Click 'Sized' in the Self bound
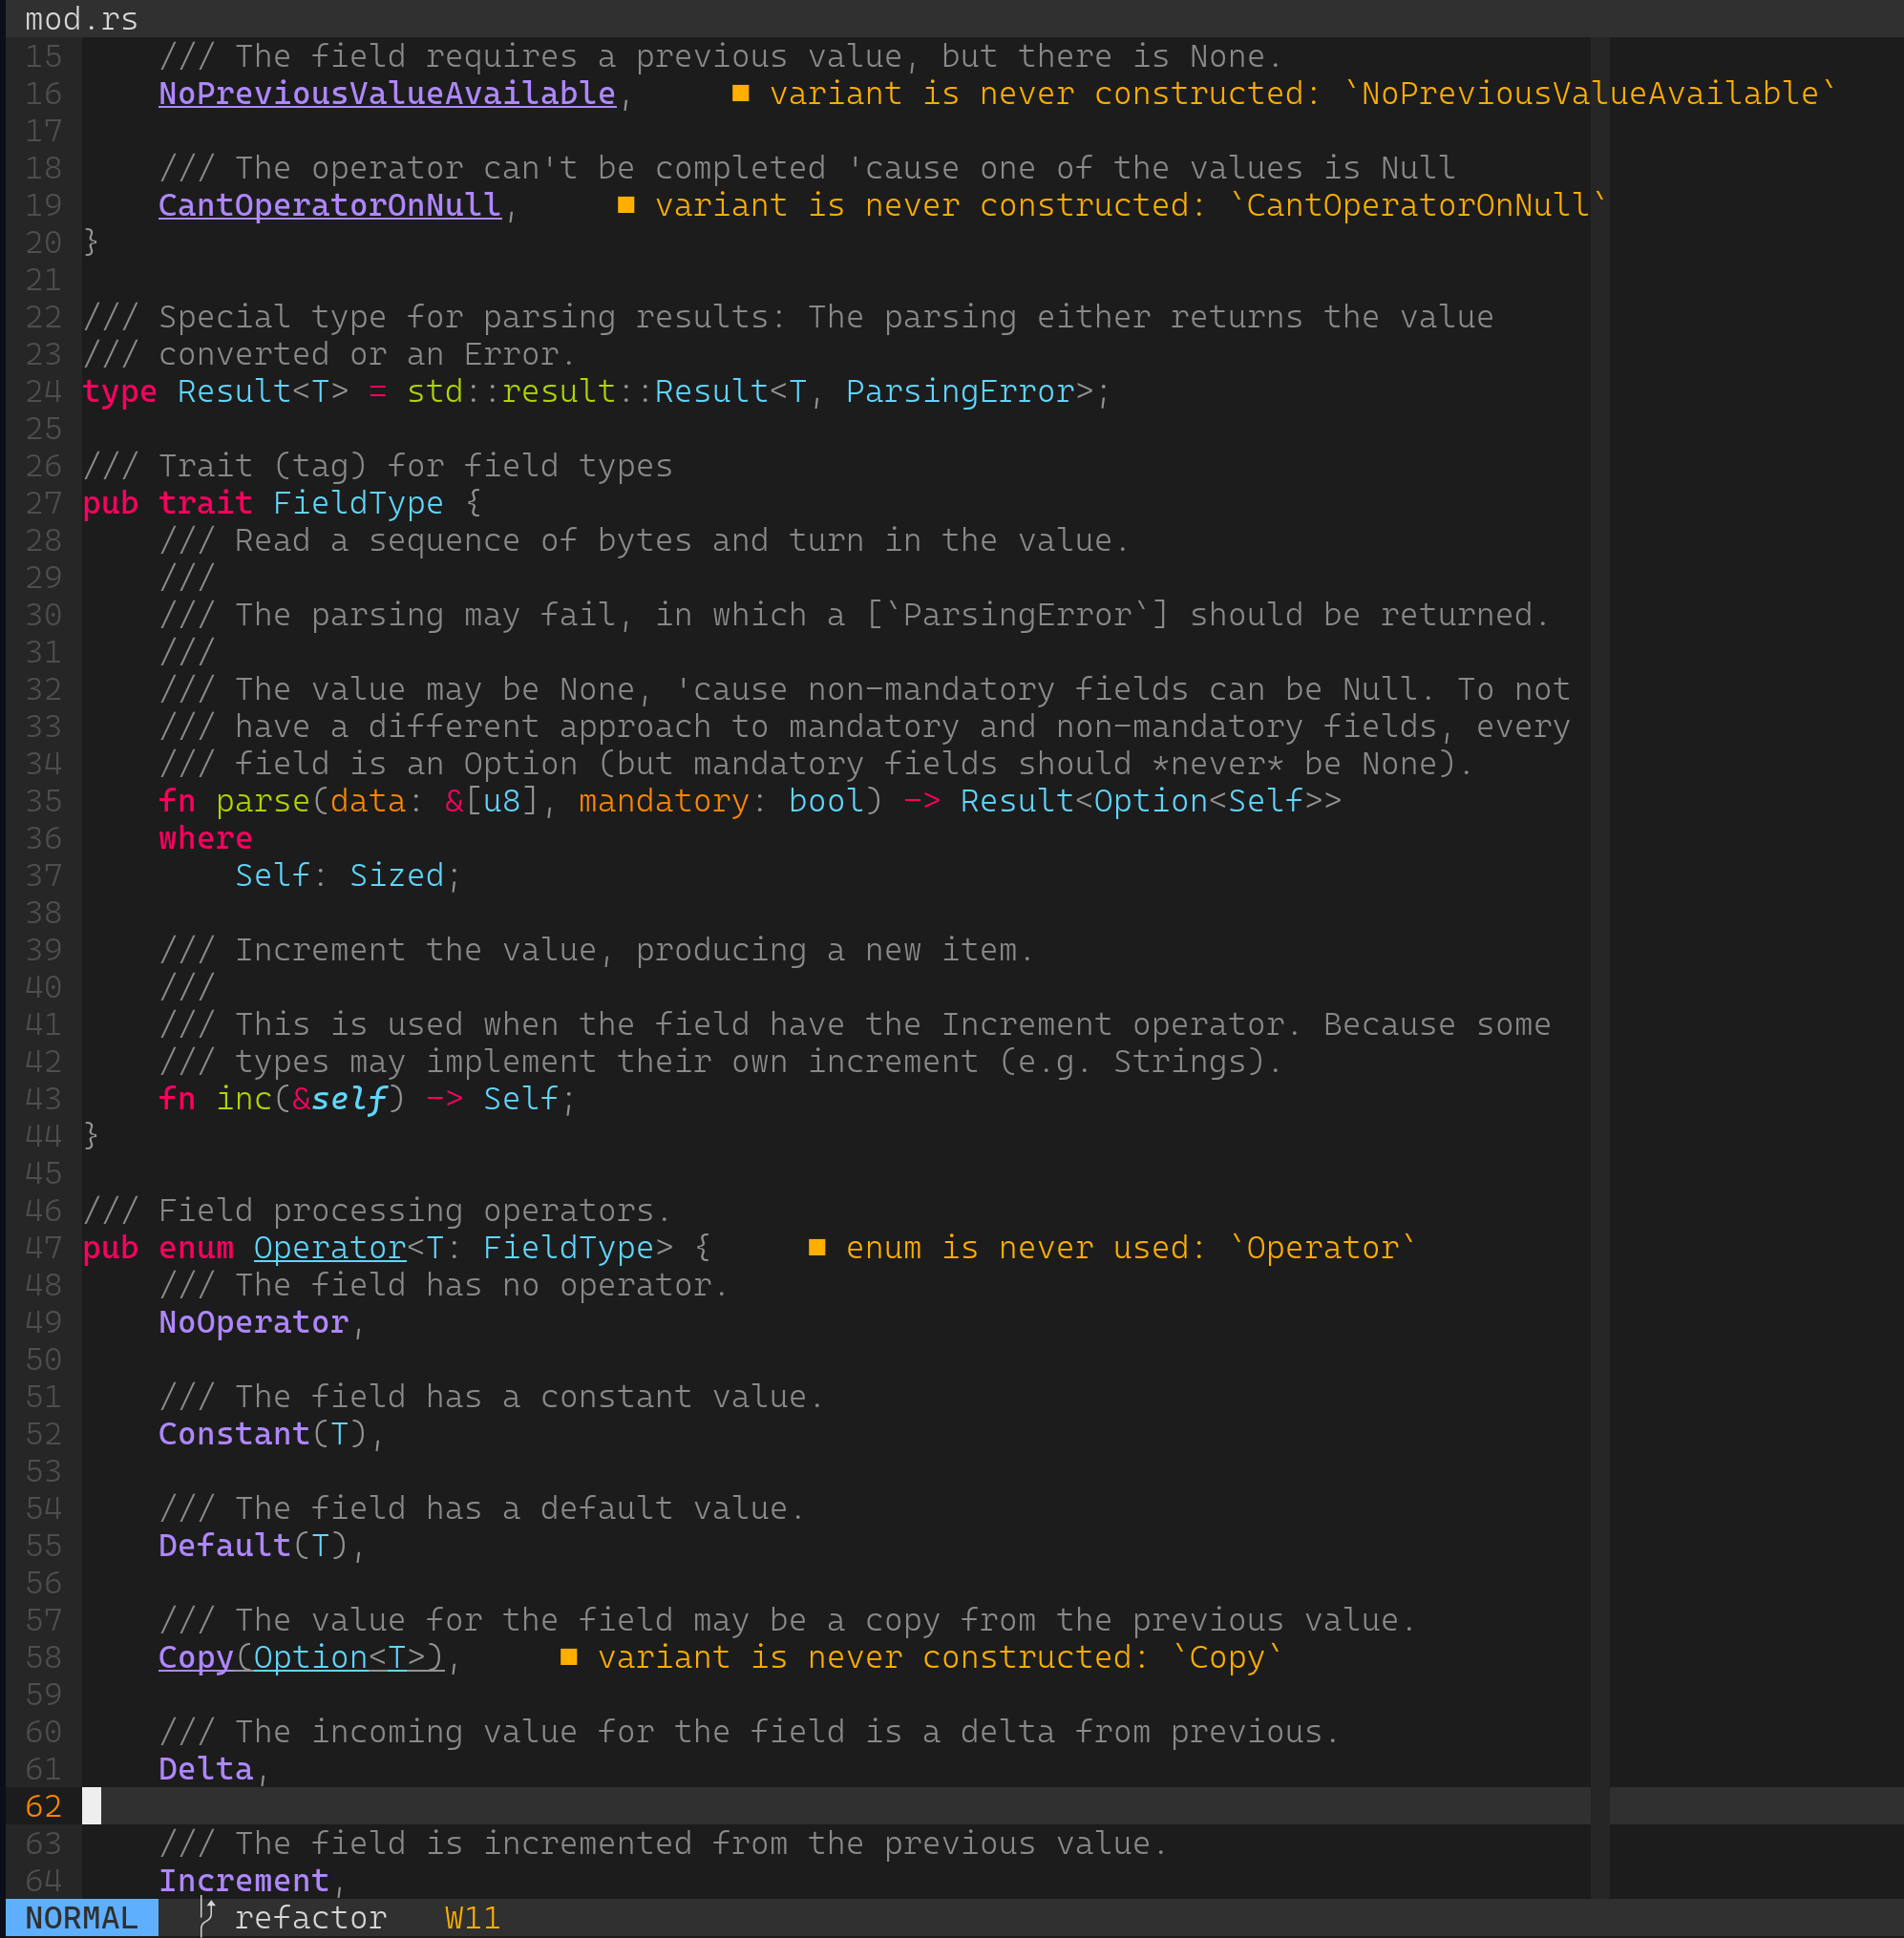 point(396,875)
